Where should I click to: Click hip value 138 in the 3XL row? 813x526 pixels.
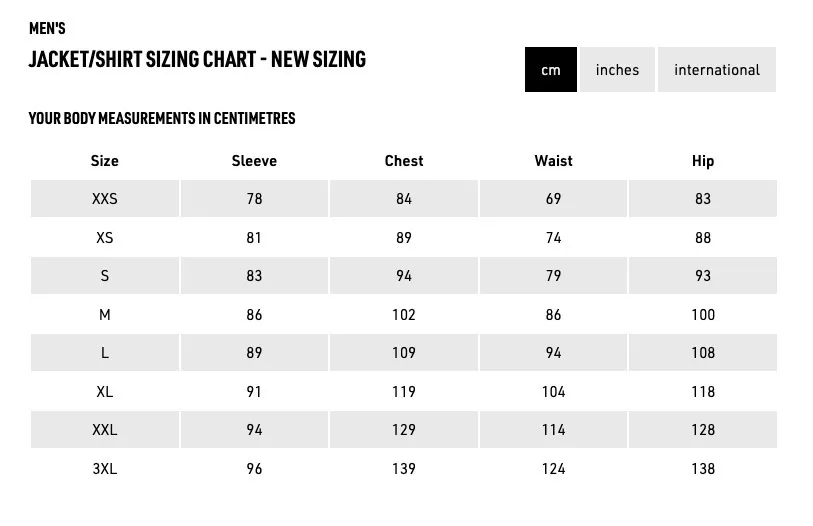pos(703,468)
